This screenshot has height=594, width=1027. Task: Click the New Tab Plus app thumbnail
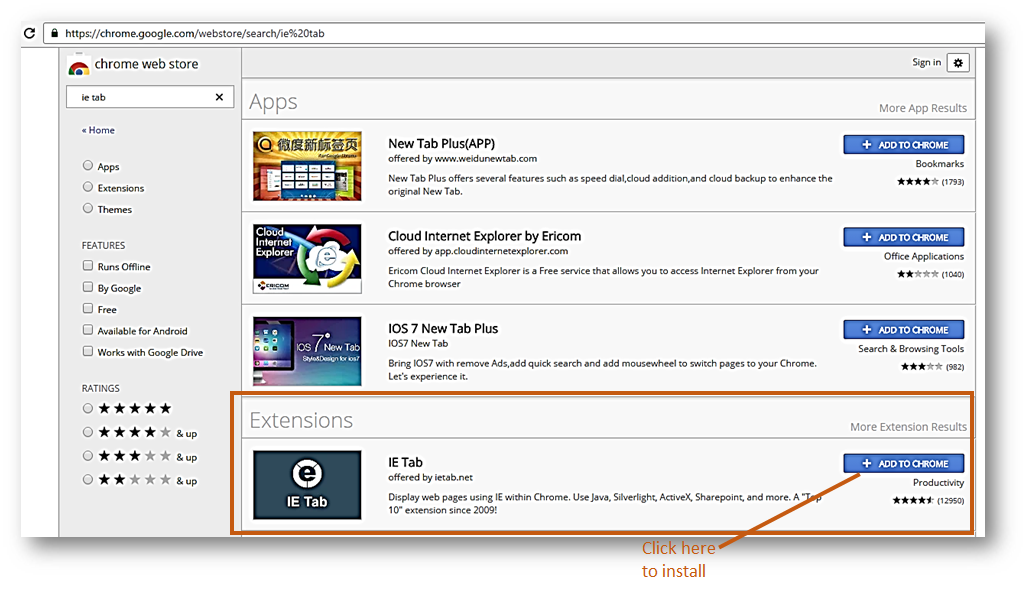coord(307,166)
